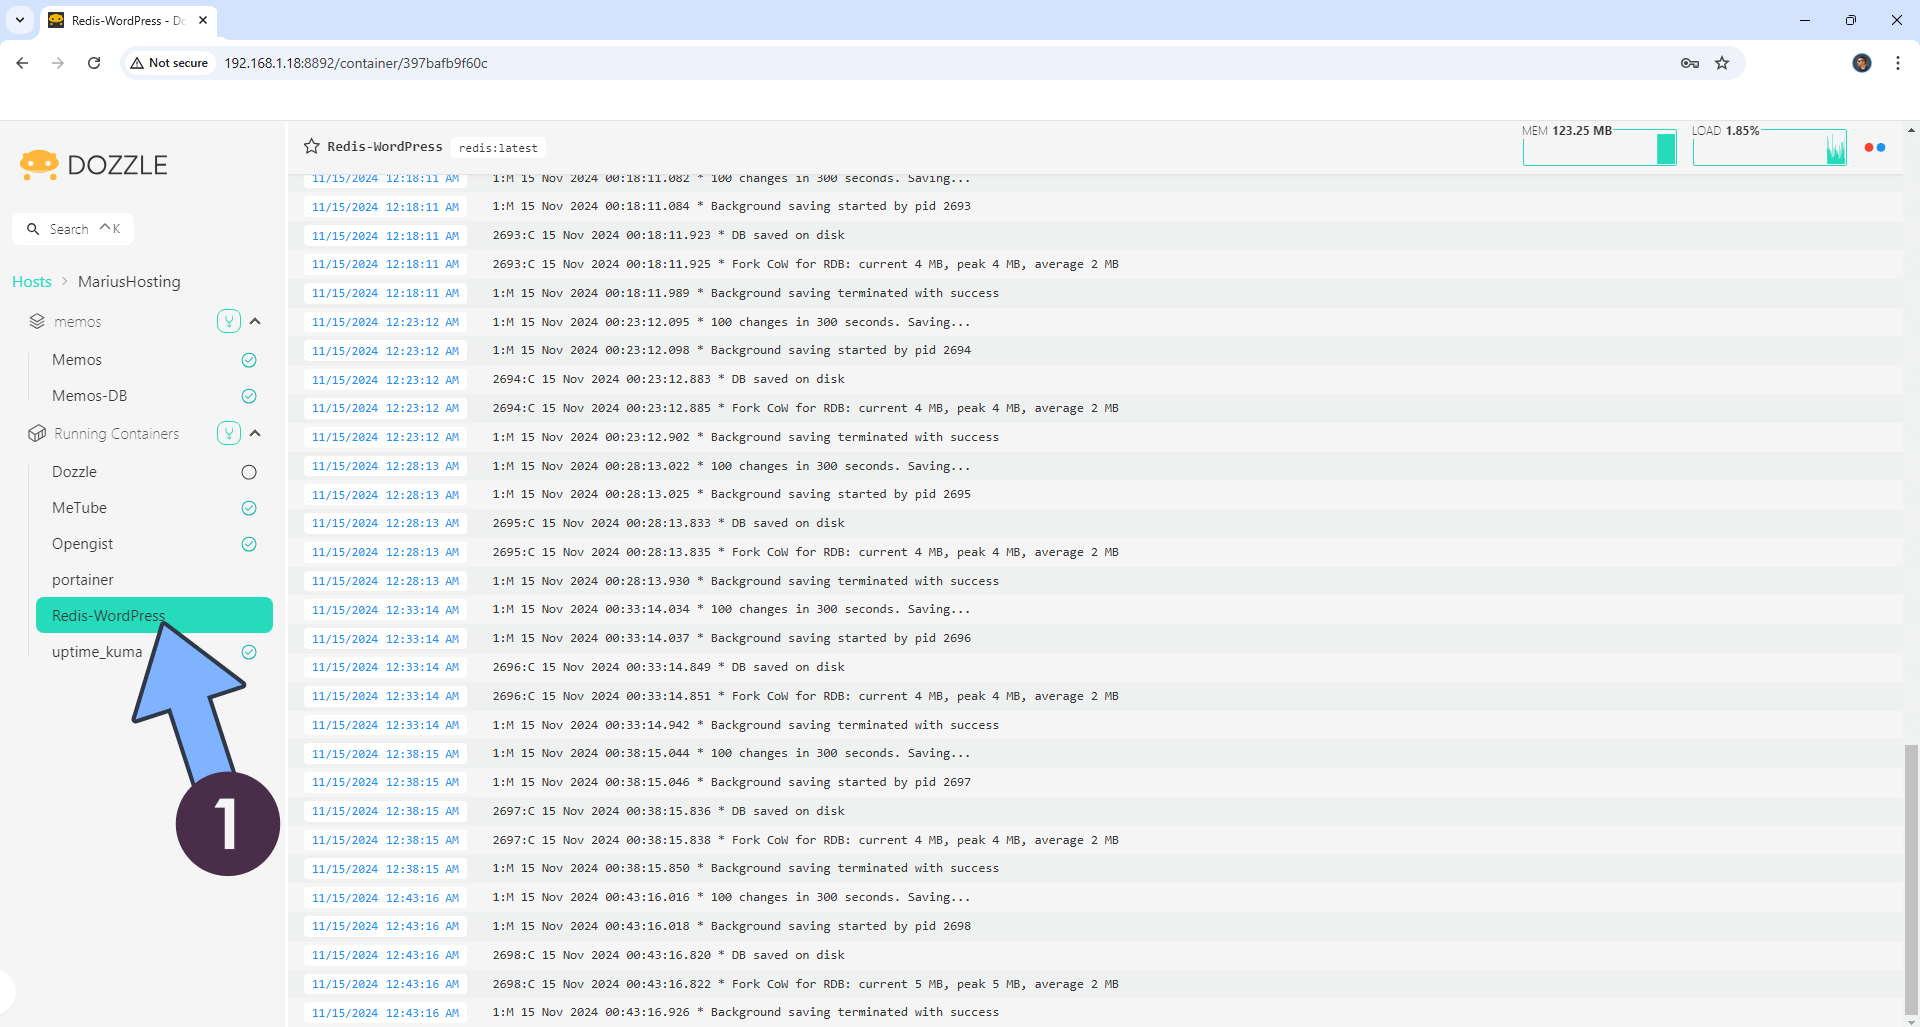Image resolution: width=1920 pixels, height=1027 pixels.
Task: Click the redis:latest image tag
Action: tap(498, 148)
